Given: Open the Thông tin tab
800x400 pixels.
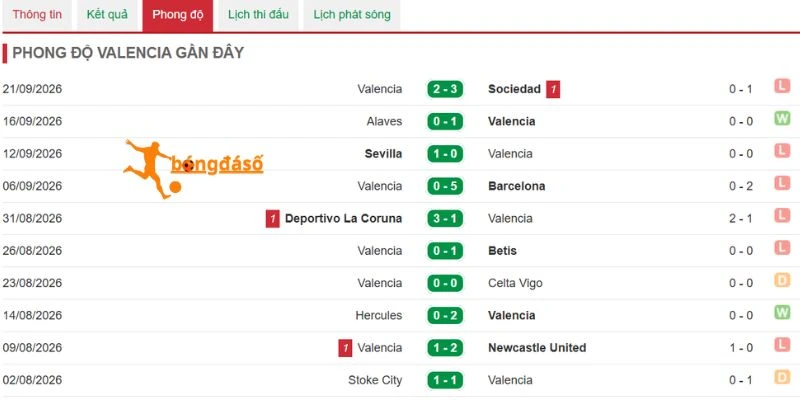Looking at the screenshot, I should [37, 15].
